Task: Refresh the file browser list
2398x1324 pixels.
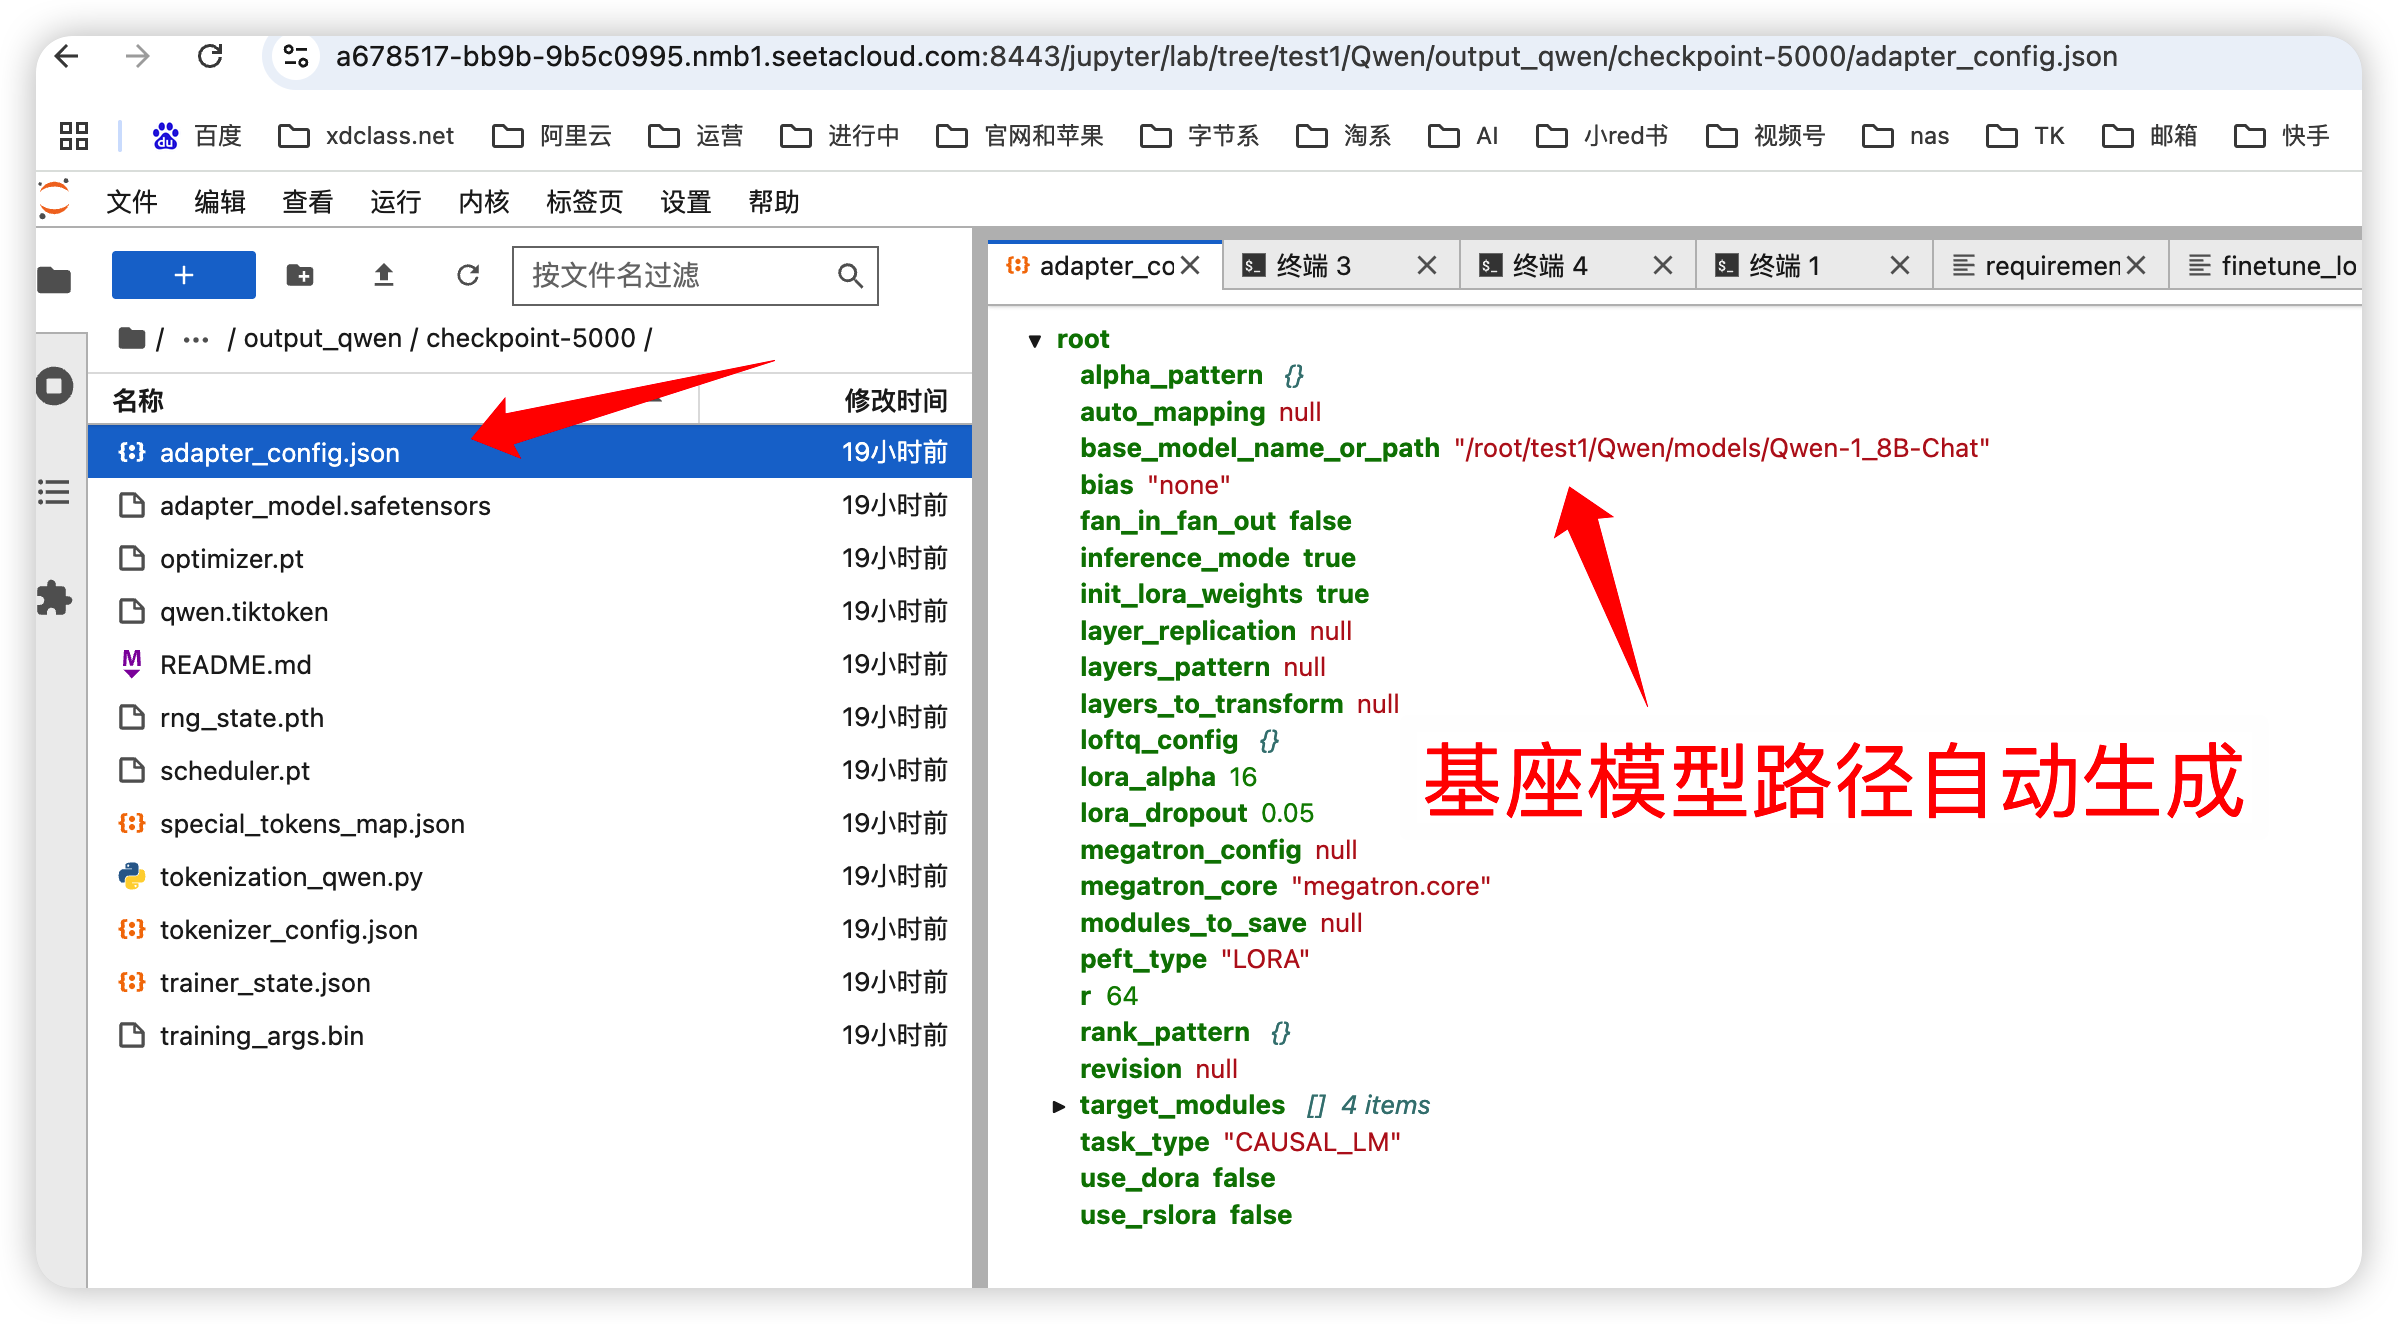Action: (467, 275)
